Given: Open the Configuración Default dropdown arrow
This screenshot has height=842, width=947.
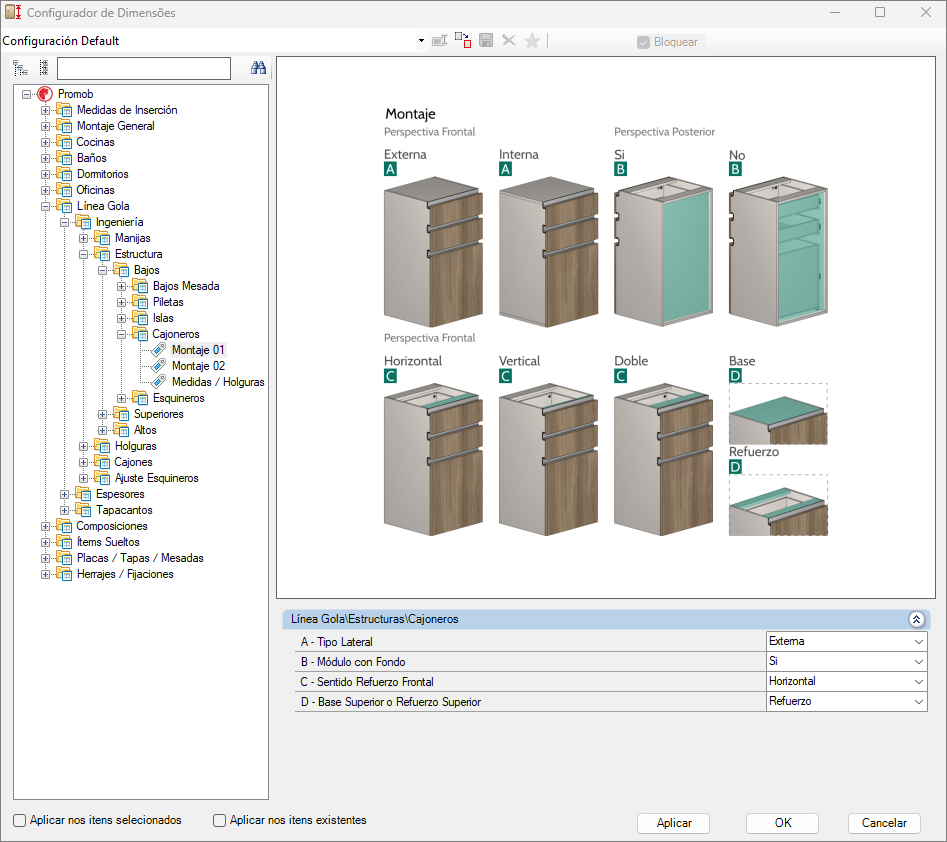Looking at the screenshot, I should 420,41.
